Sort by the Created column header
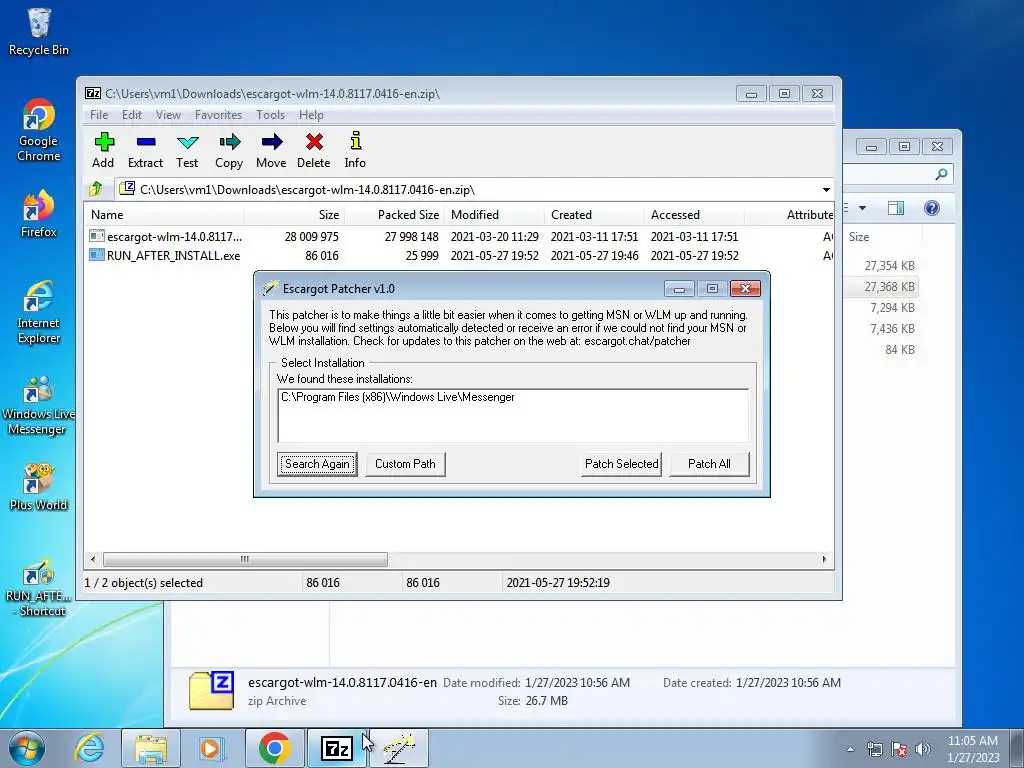The width and height of the screenshot is (1024, 768). (594, 215)
